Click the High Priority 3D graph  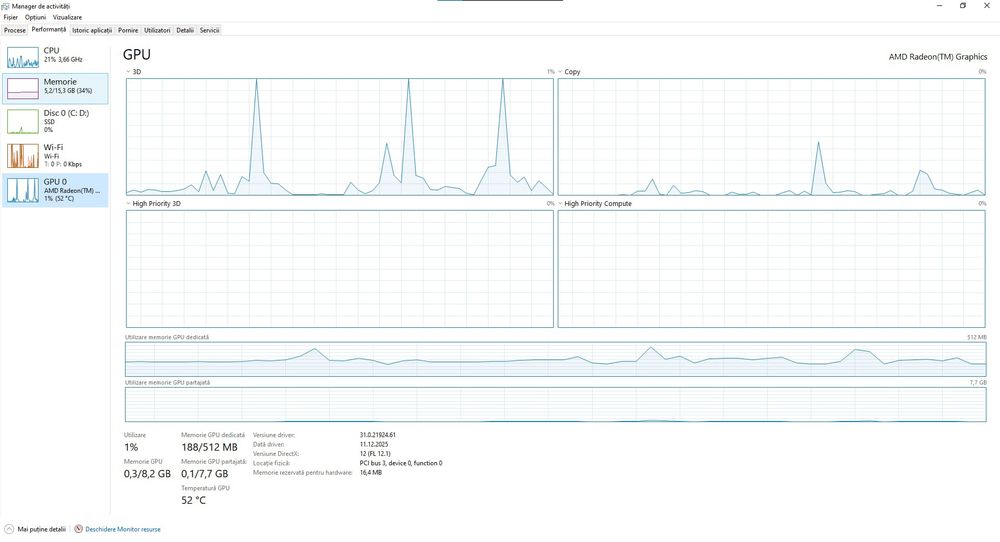pos(340,268)
